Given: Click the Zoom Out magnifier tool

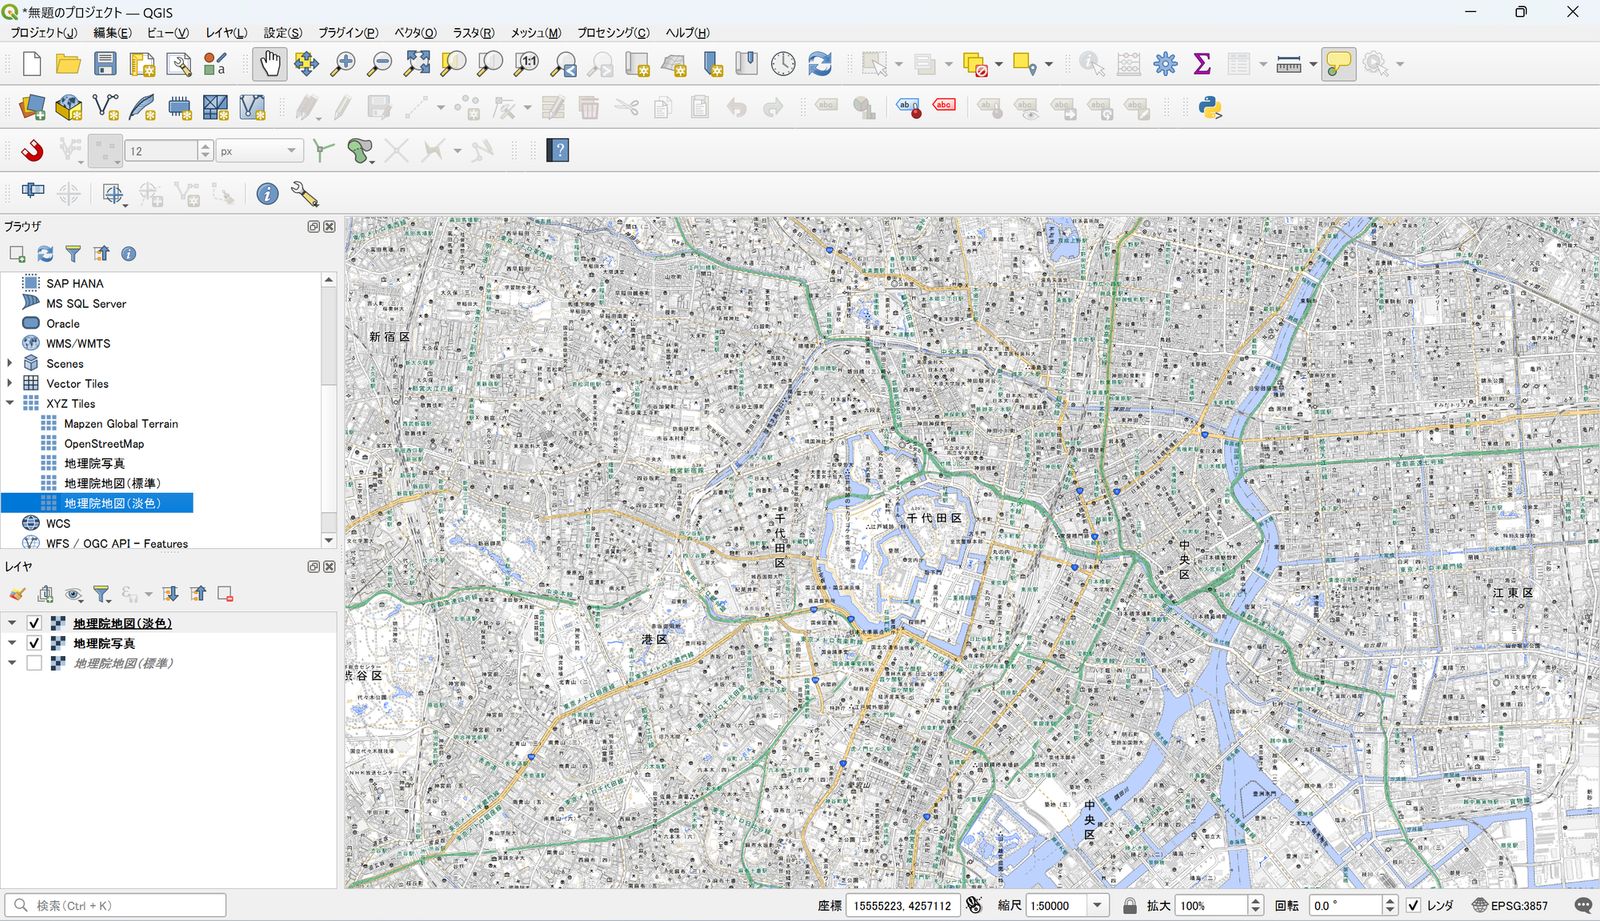Looking at the screenshot, I should pos(380,64).
